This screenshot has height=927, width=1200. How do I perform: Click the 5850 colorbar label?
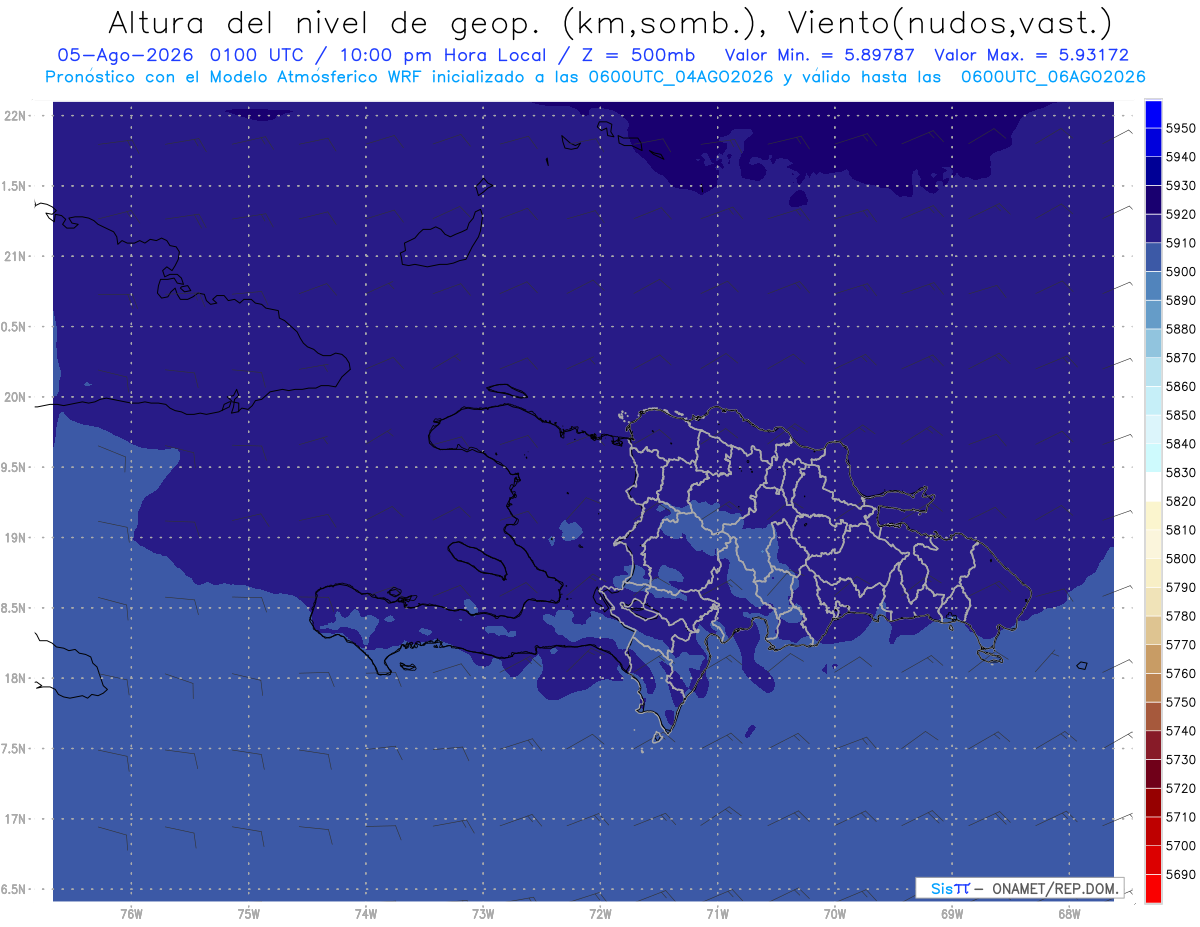[1180, 415]
